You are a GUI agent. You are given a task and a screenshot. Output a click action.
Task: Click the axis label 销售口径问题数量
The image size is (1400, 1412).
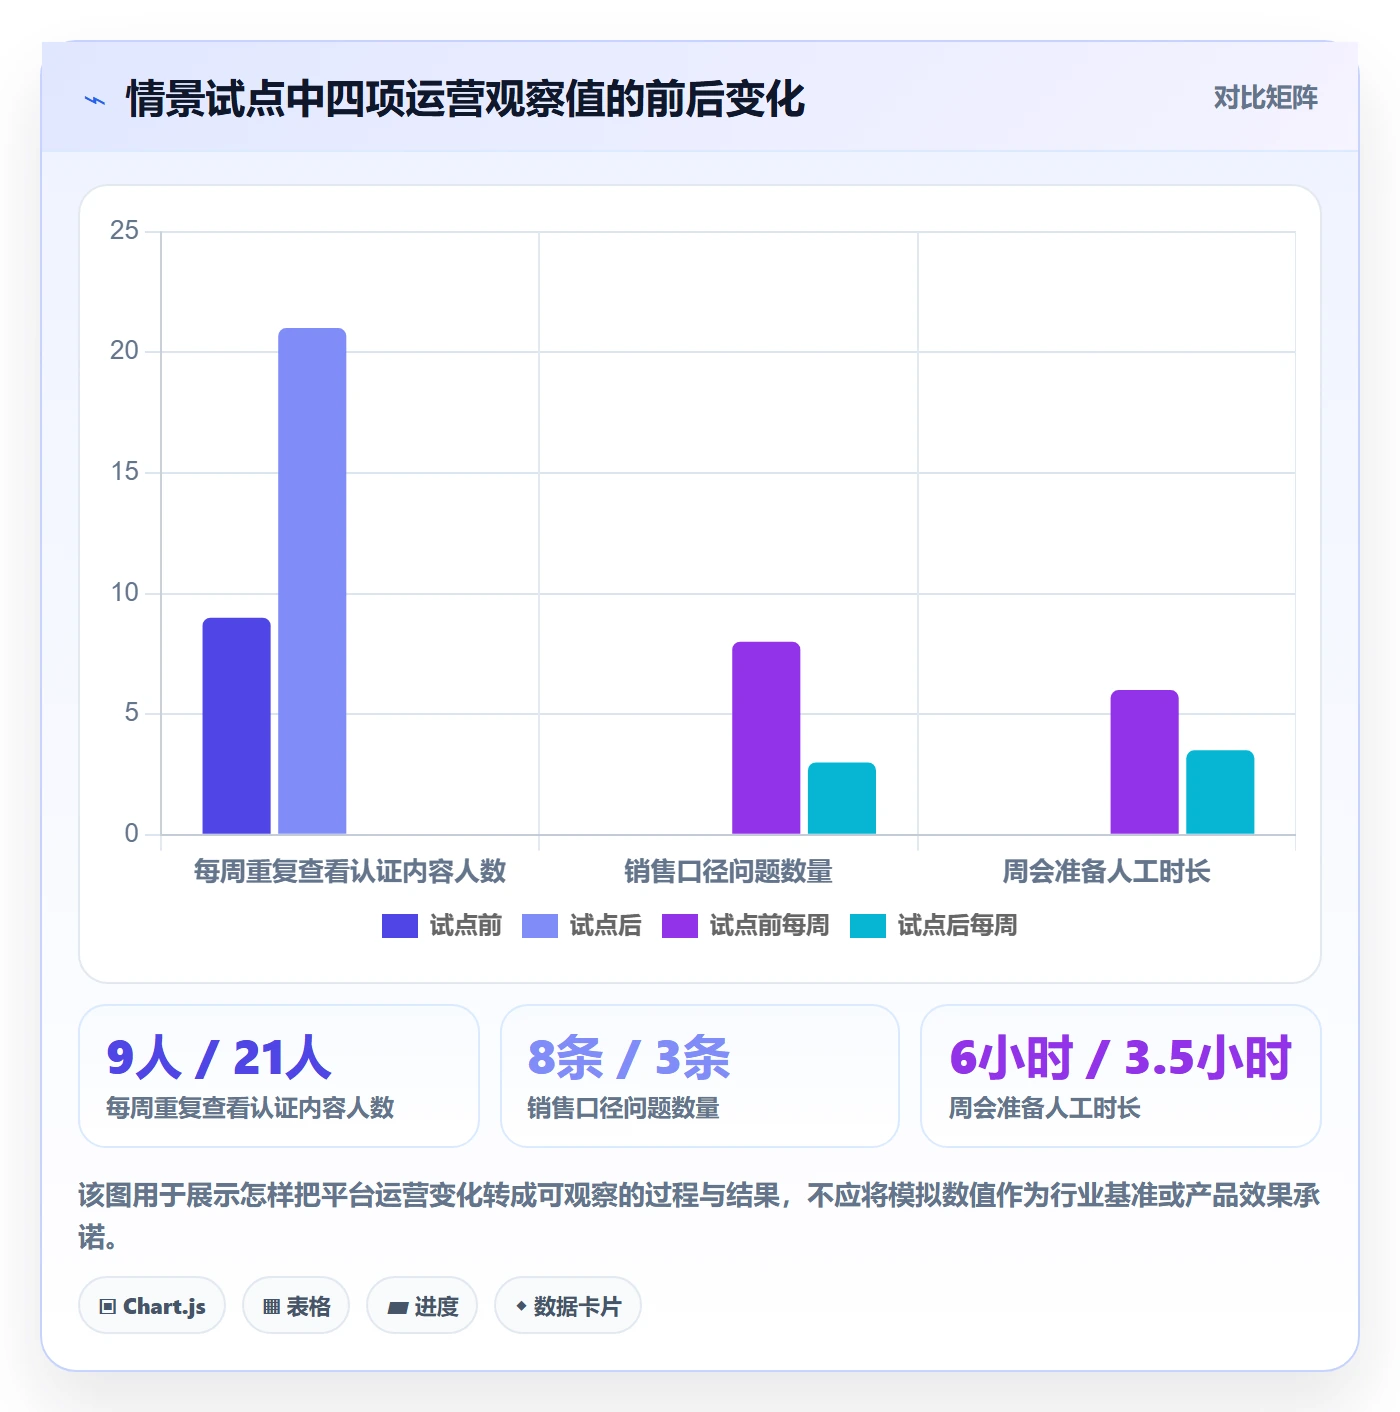(x=728, y=872)
